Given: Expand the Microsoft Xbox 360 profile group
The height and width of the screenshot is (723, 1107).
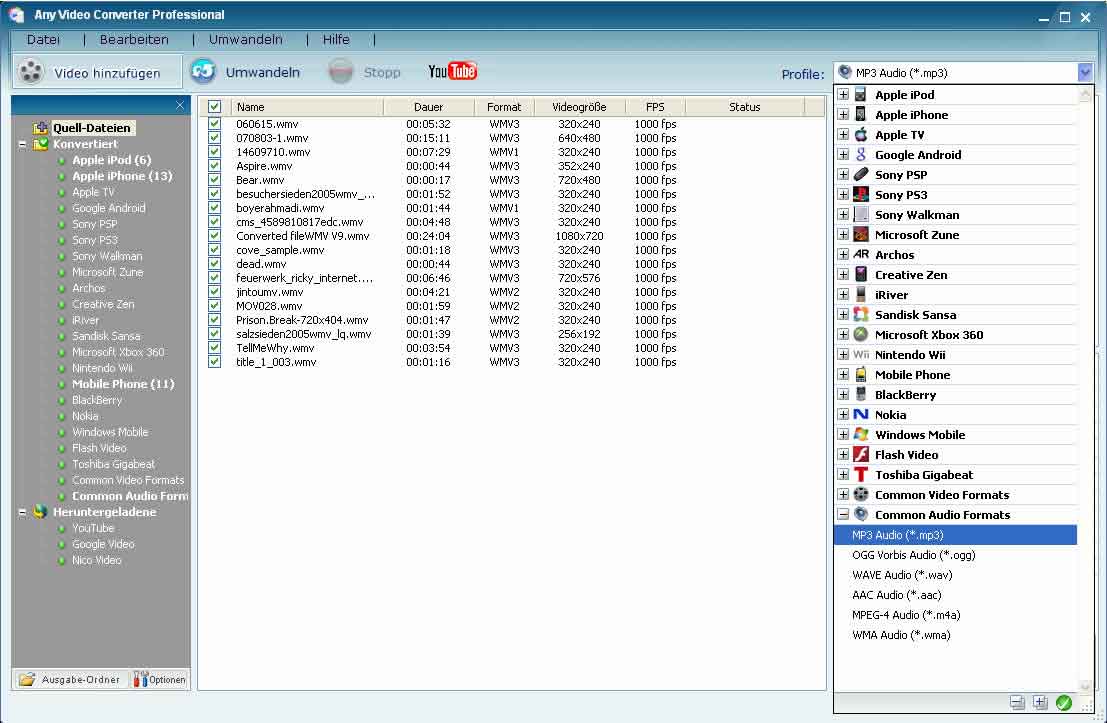Looking at the screenshot, I should pyautogui.click(x=843, y=335).
